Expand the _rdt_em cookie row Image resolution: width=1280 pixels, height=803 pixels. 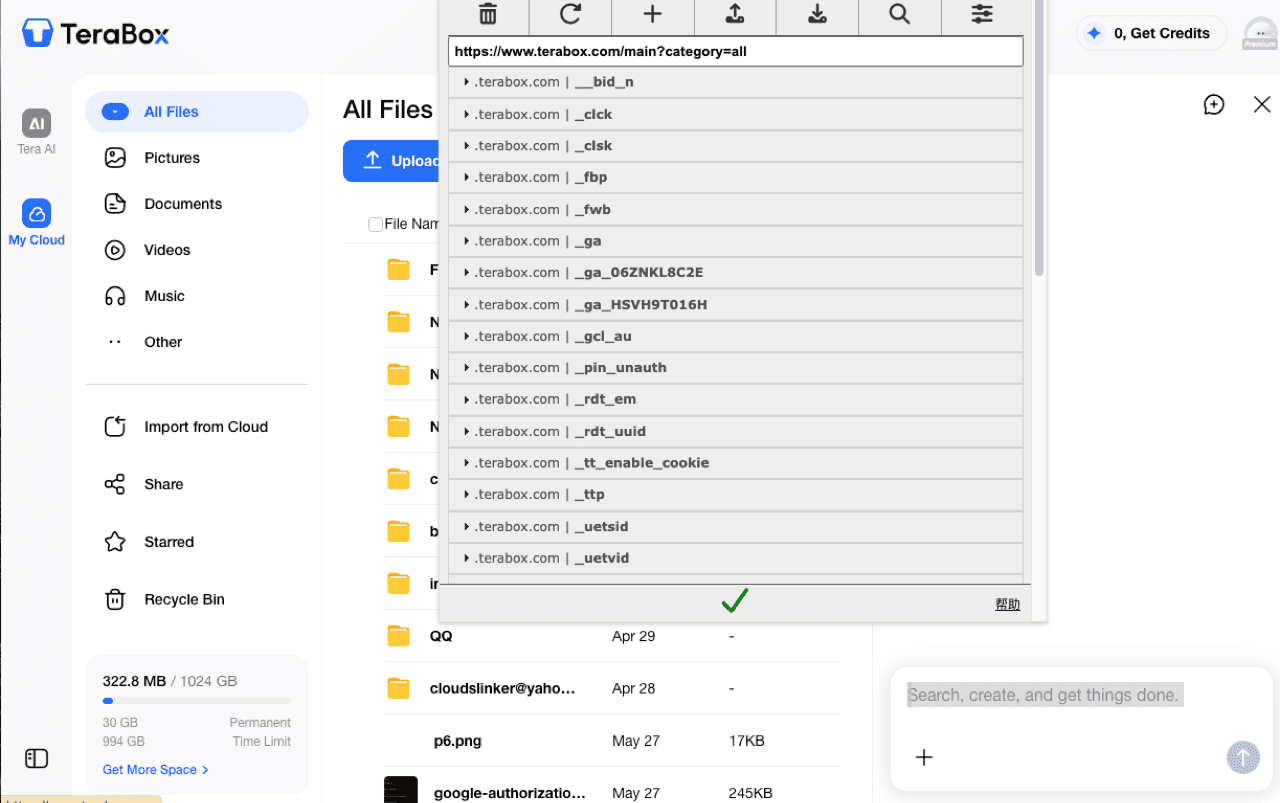click(735, 399)
